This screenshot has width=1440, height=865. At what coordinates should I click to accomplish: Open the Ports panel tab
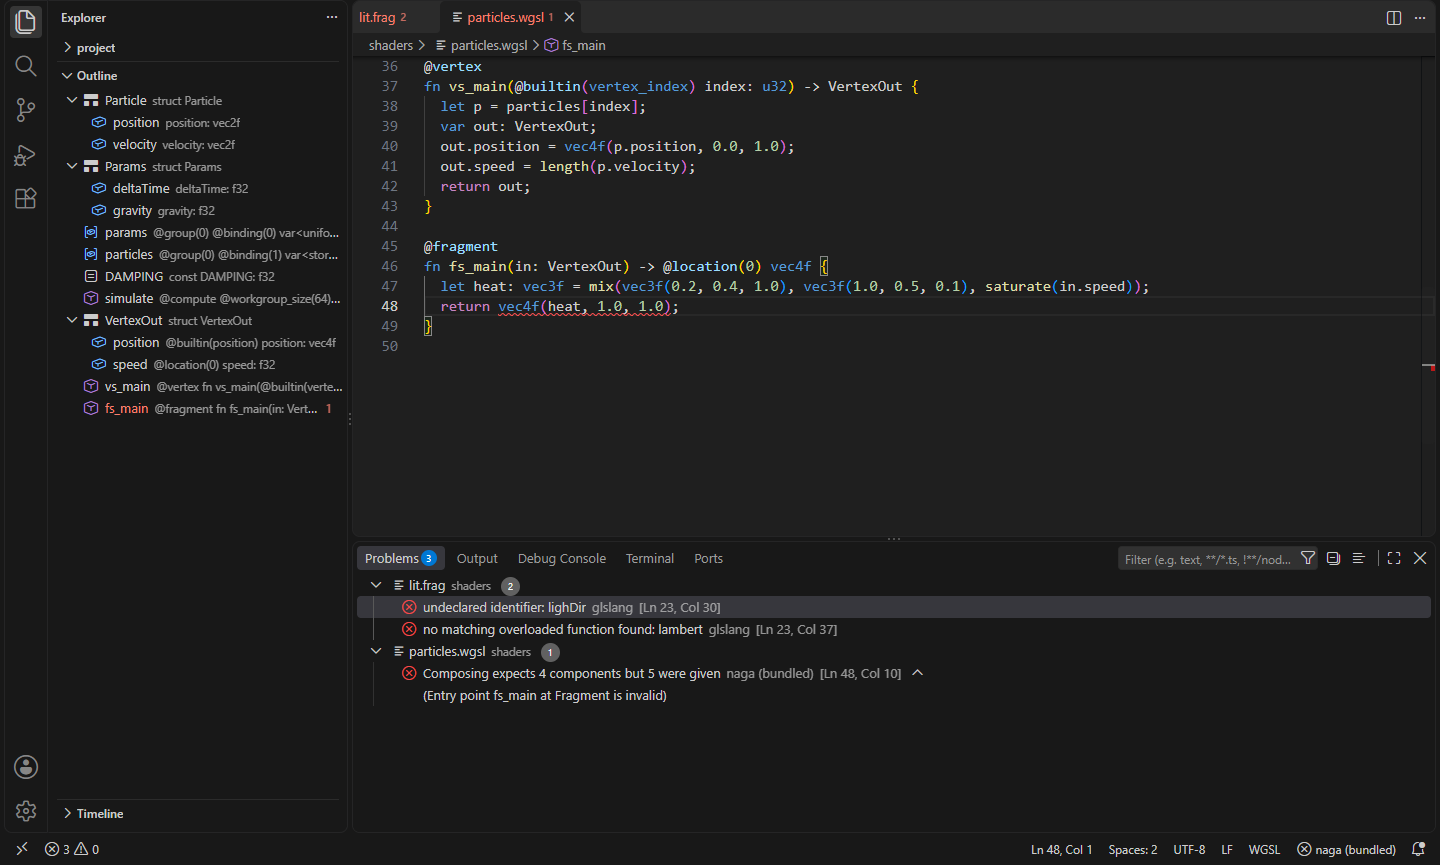[708, 558]
